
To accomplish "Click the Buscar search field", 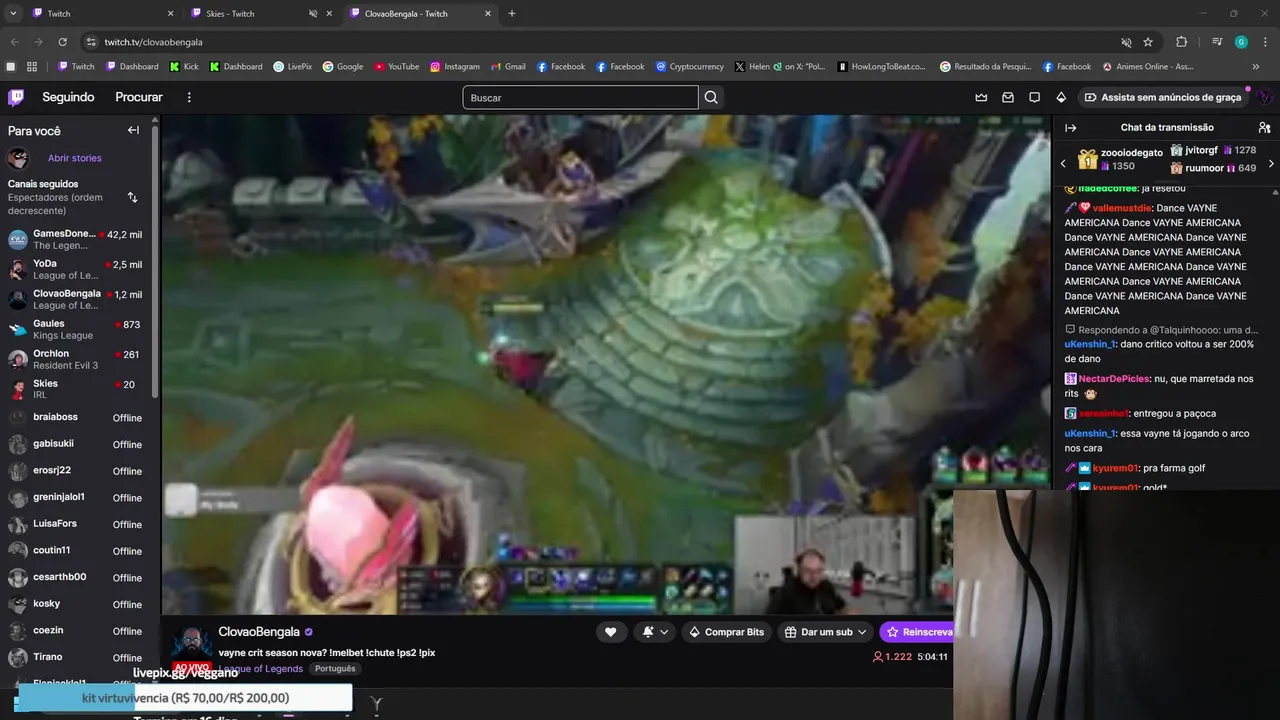I will tap(580, 97).
